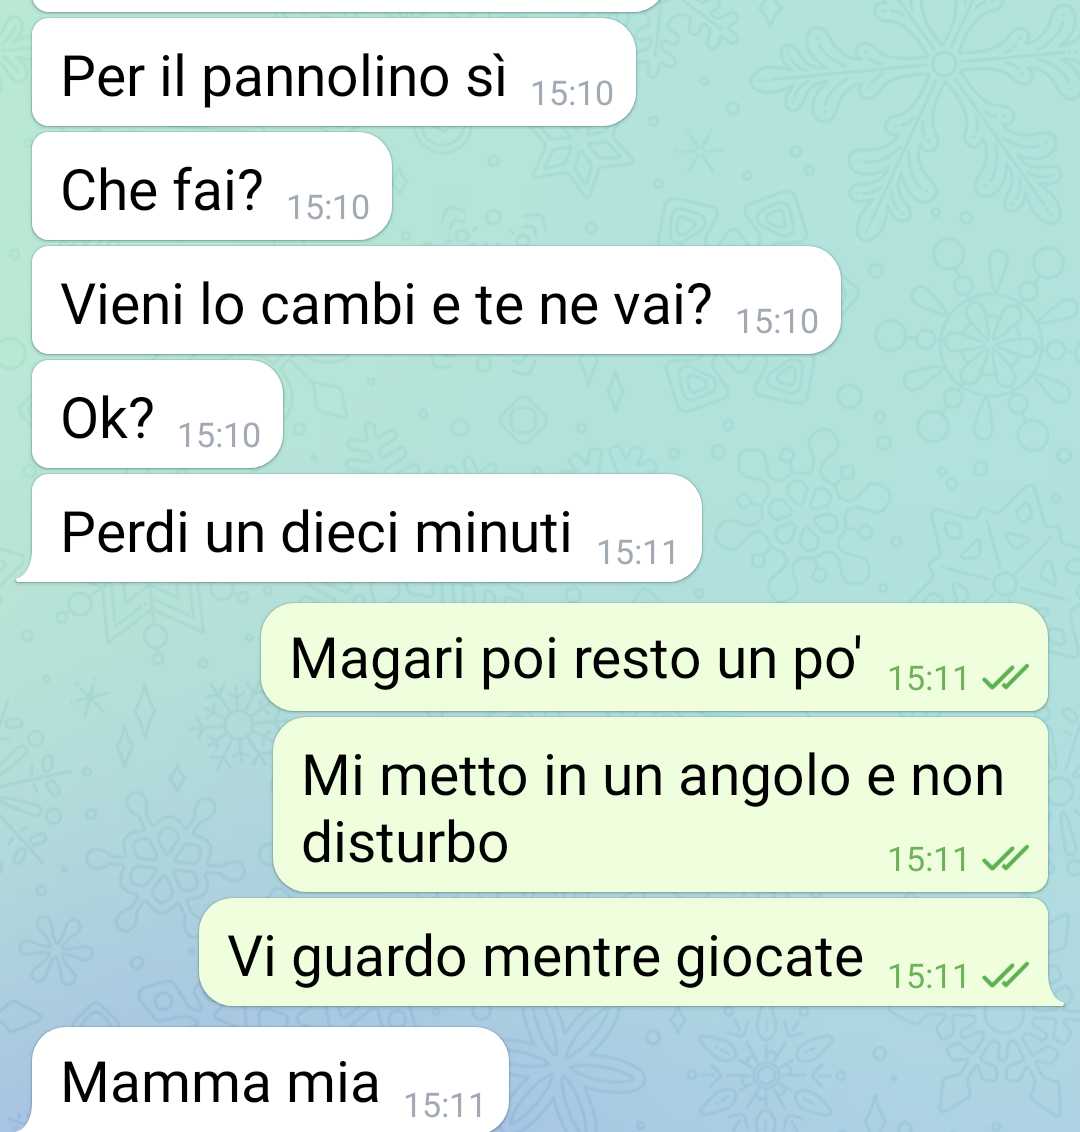Select the 'Che fai?' message bubble
1080x1132 pixels.
pos(212,186)
